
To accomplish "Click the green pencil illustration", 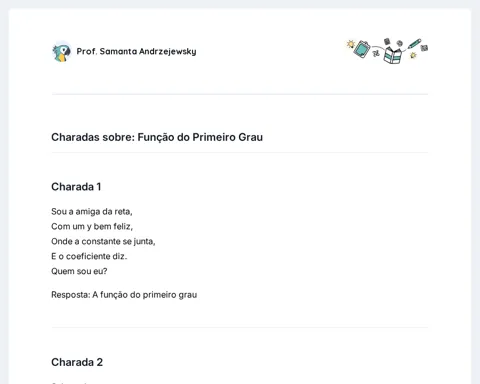I will pyautogui.click(x=415, y=44).
